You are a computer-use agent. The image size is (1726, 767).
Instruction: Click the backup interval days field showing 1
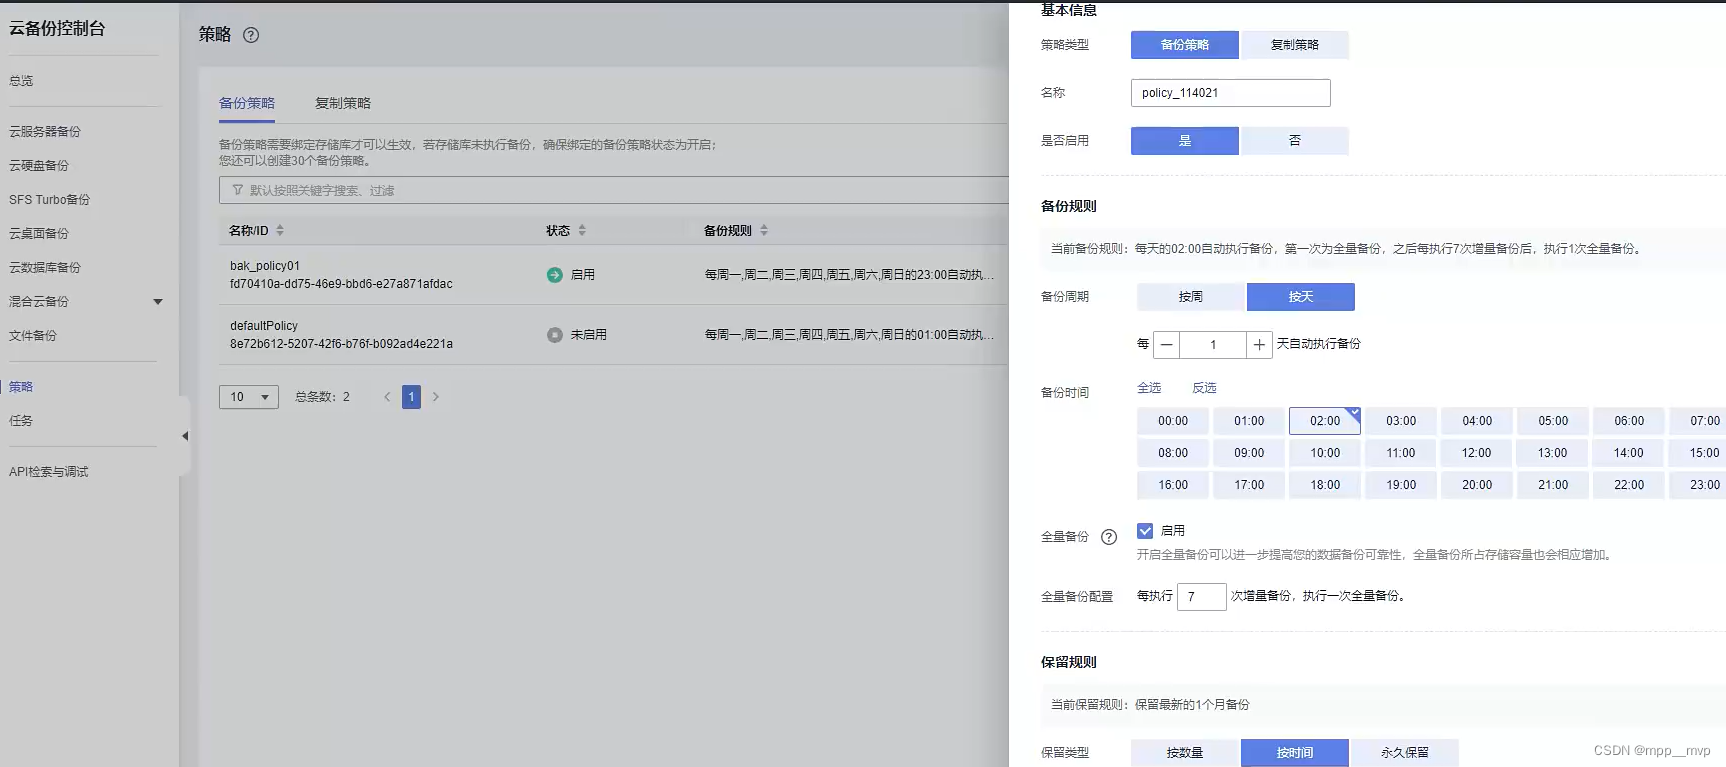pos(1213,345)
